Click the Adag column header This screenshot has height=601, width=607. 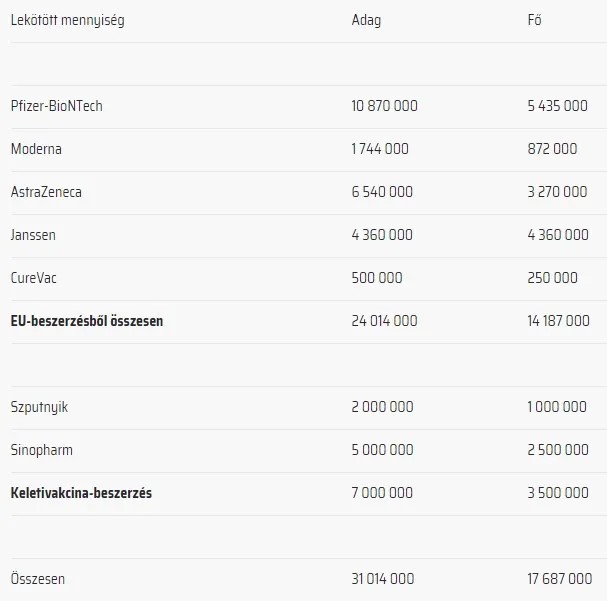point(366,20)
